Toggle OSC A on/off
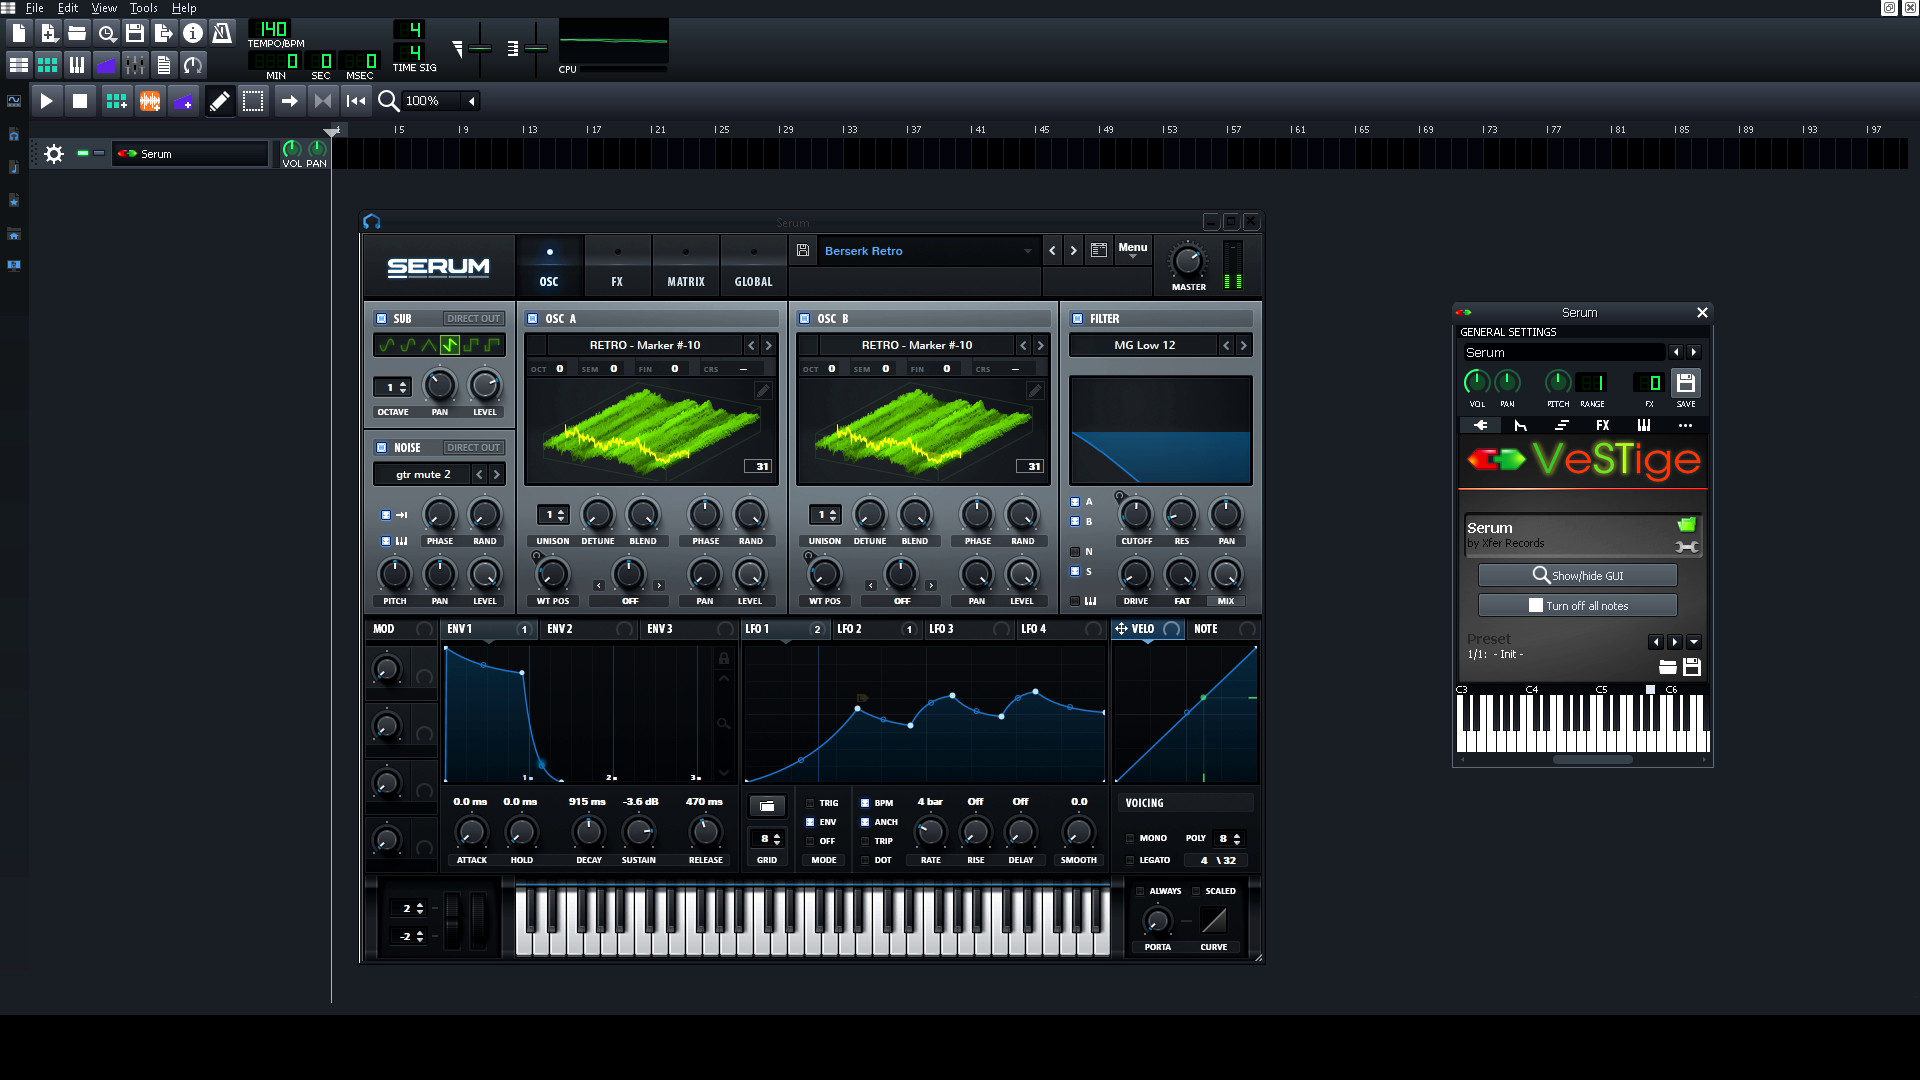 (533, 319)
